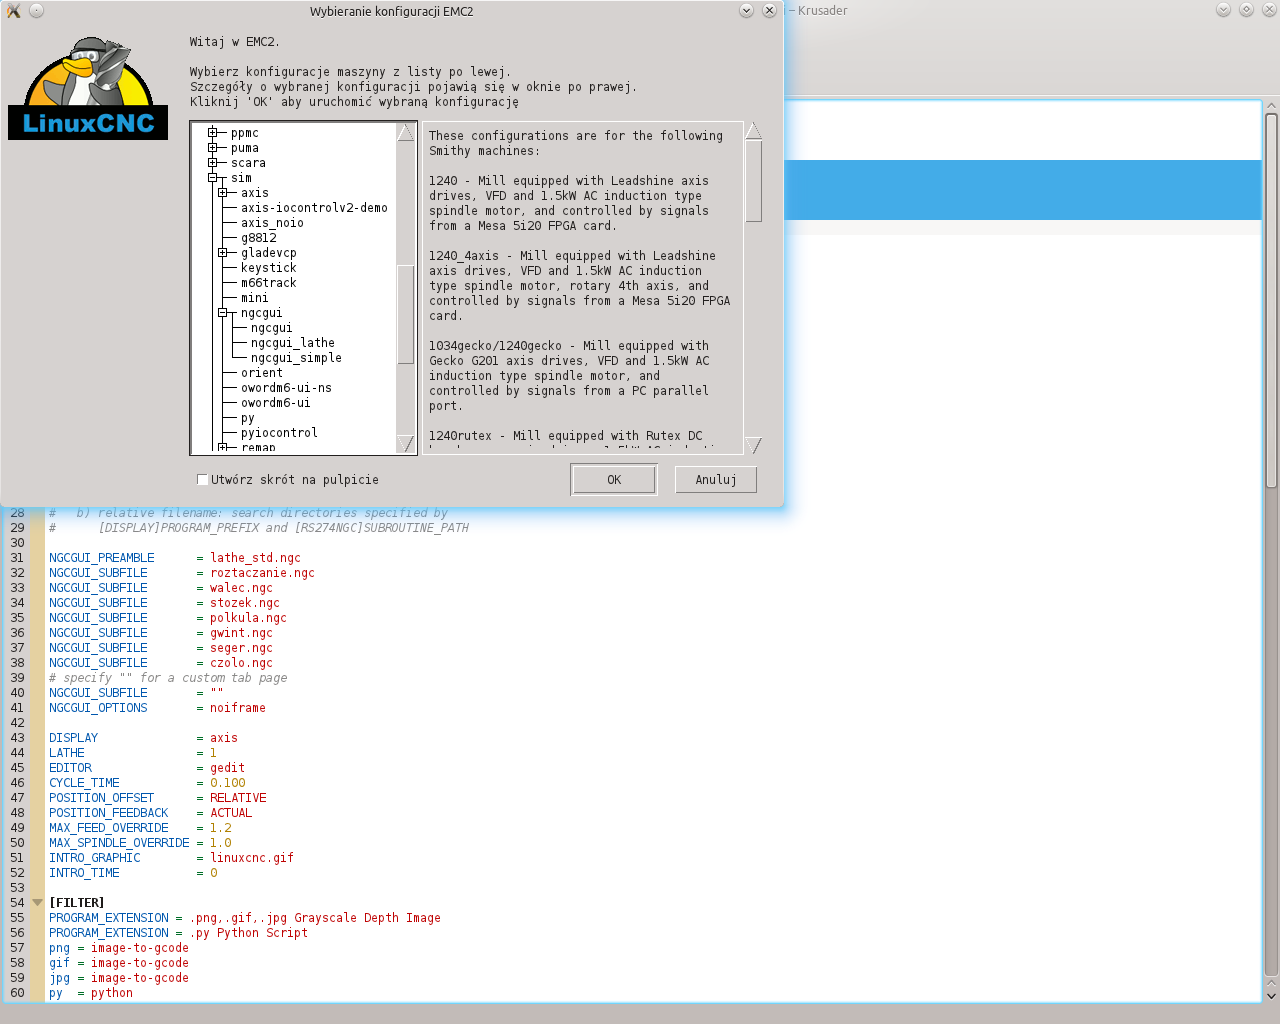The height and width of the screenshot is (1024, 1280).
Task: Select the scara configuration entry
Action: [x=248, y=163]
